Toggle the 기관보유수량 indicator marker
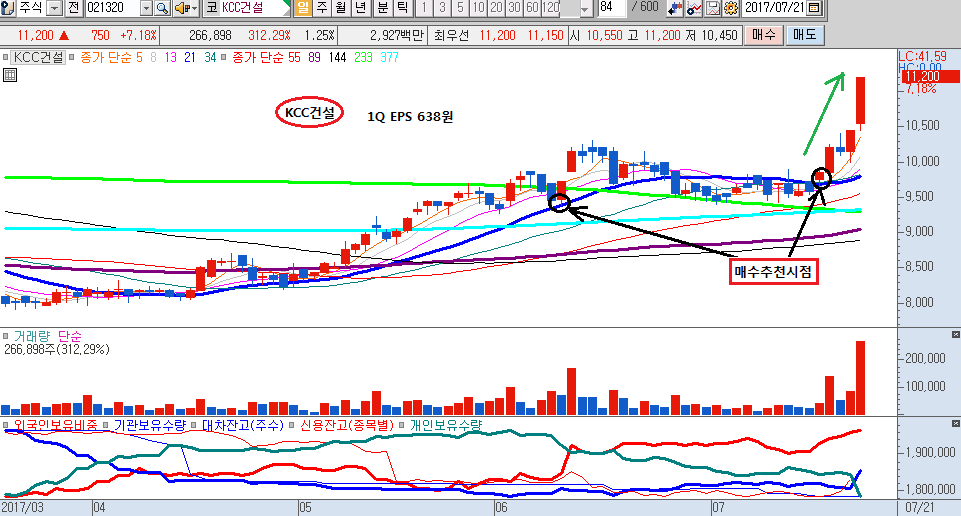The image size is (961, 516). tap(106, 425)
